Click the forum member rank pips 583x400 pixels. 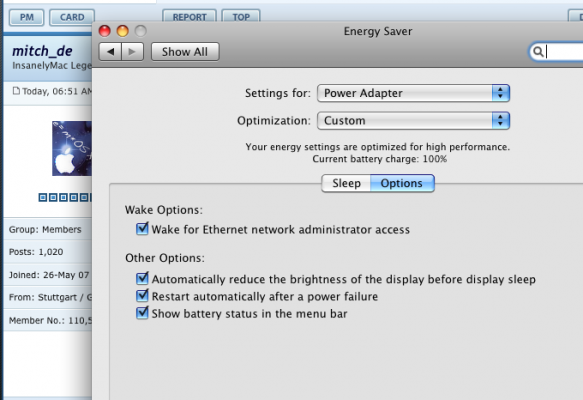click(x=65, y=197)
